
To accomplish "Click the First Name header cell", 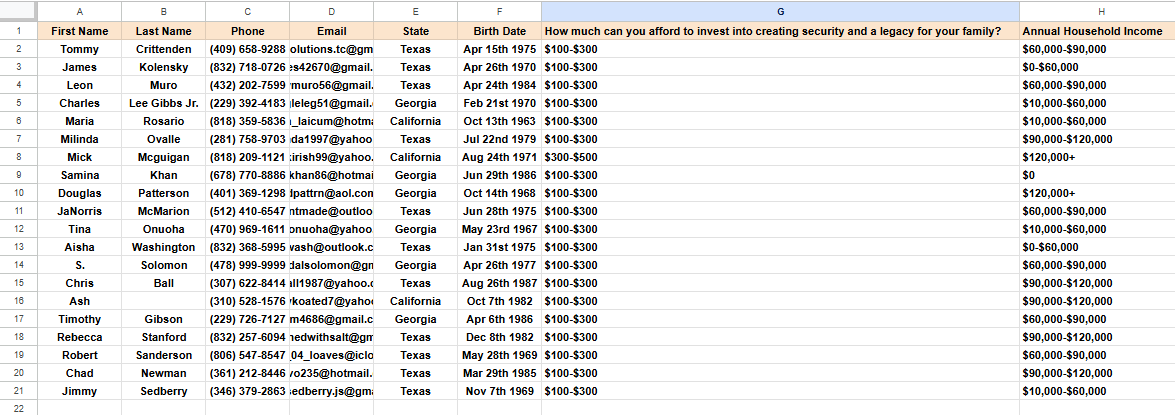I will 79,31.
